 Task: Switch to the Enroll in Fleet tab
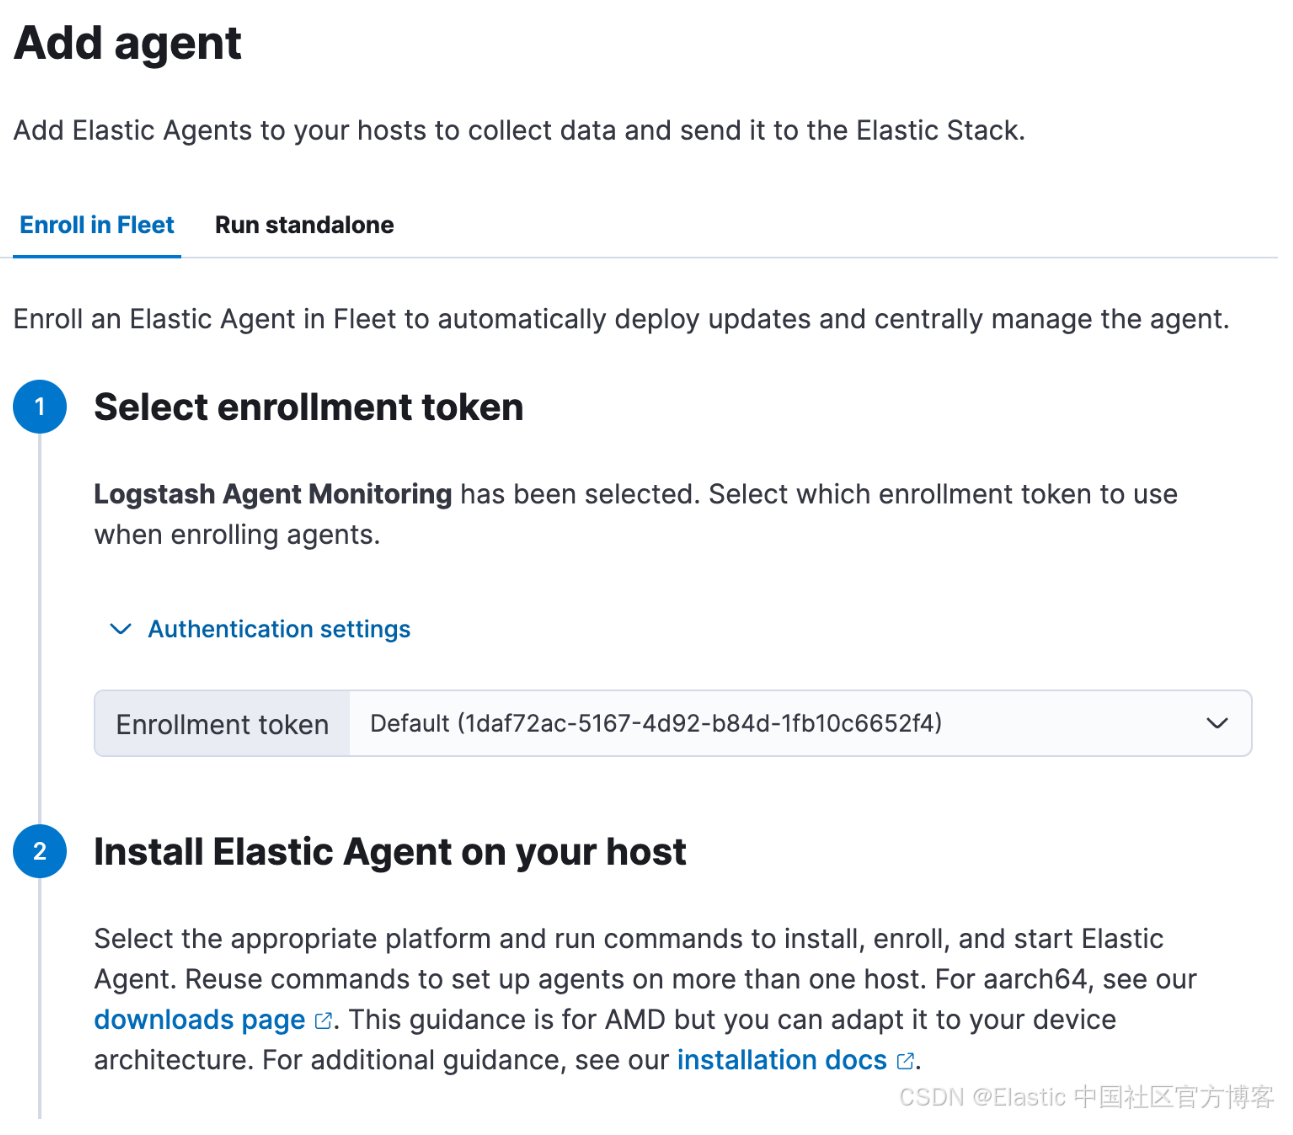(x=97, y=225)
